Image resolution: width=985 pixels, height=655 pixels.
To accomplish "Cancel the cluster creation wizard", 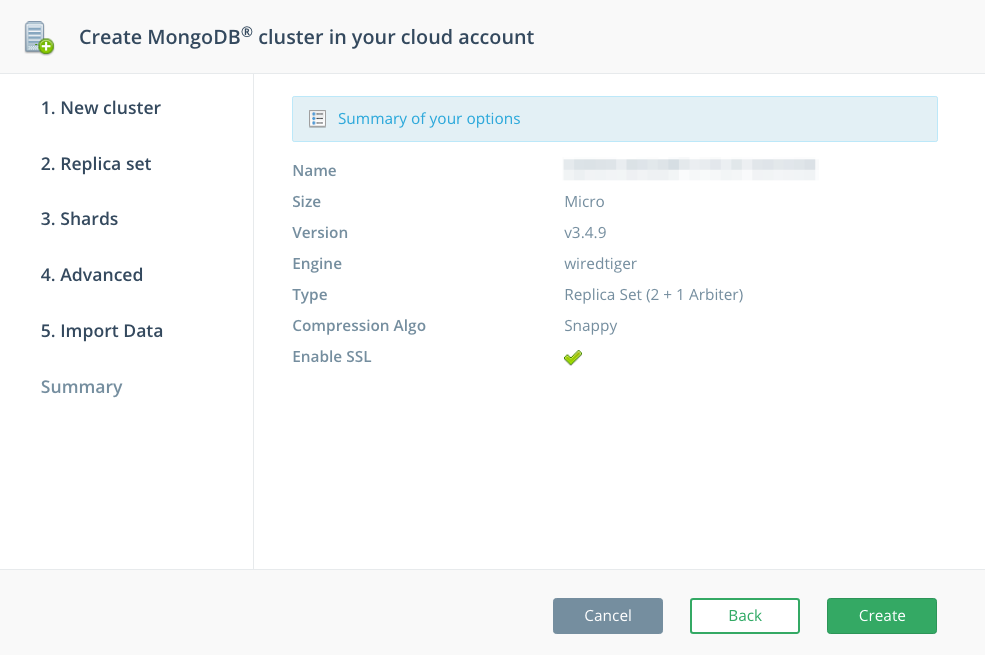I will point(607,615).
